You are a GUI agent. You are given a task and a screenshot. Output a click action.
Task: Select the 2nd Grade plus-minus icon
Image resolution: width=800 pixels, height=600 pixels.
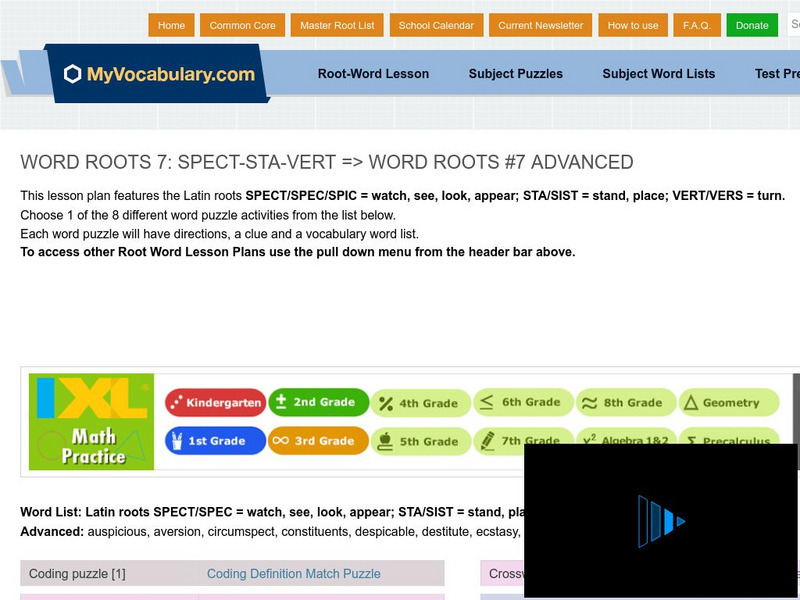click(282, 403)
